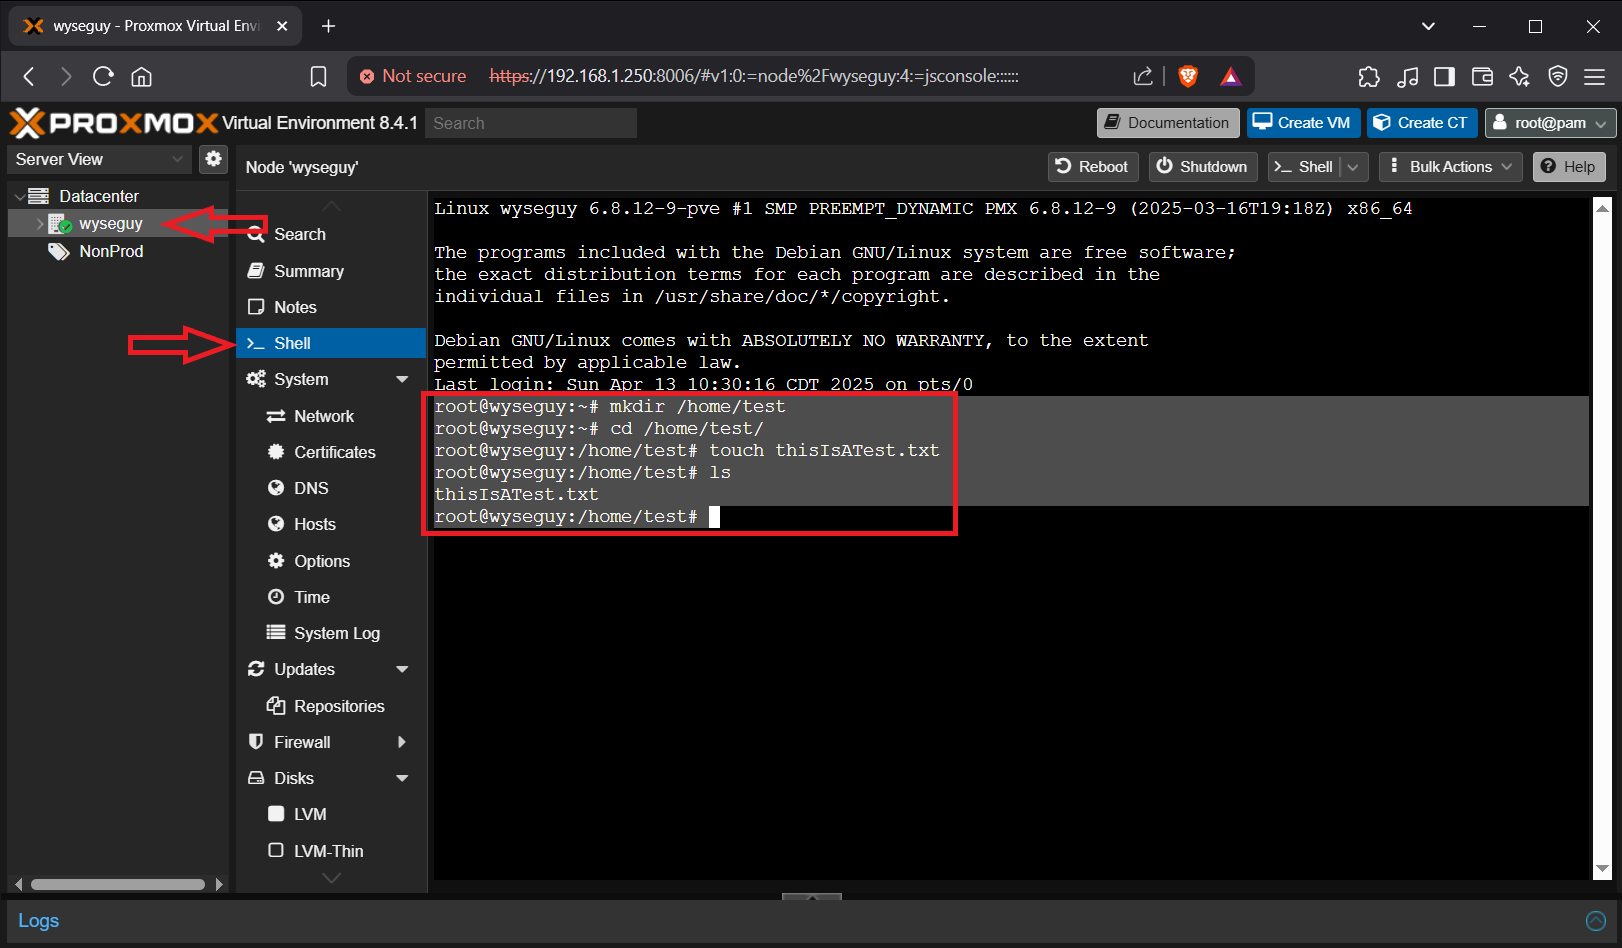Expand the wyseguy node arrow in tree

tap(40, 224)
